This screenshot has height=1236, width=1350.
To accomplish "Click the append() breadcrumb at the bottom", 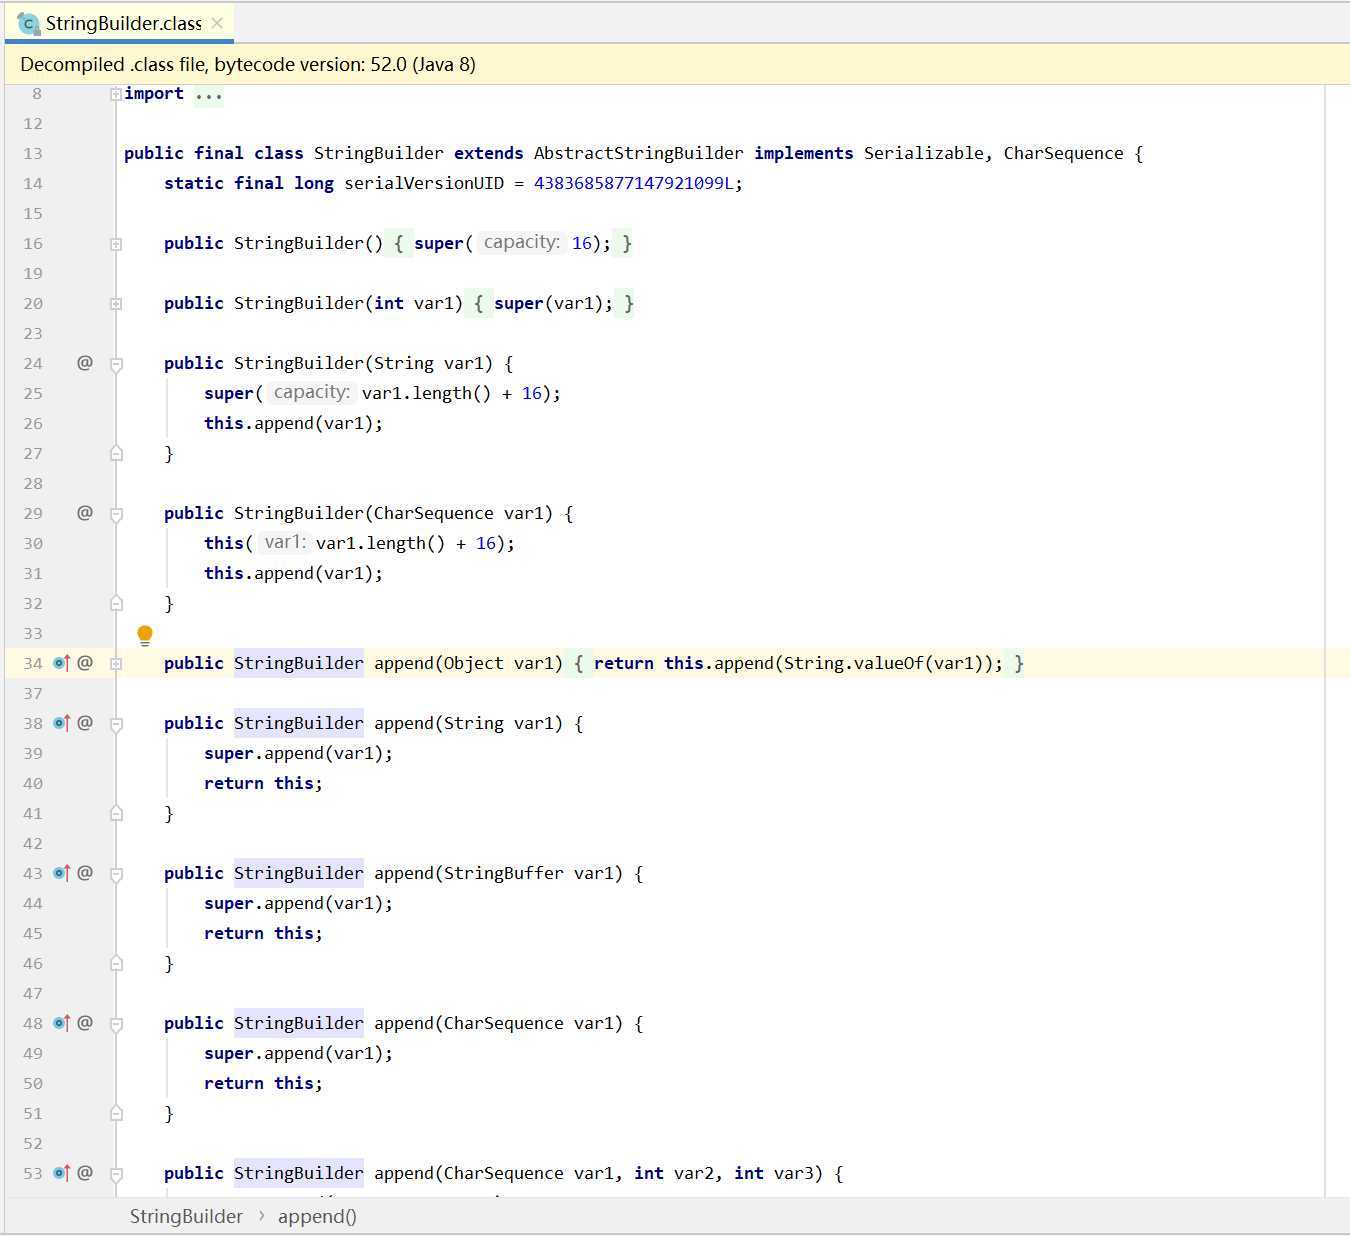I will point(317,1216).
